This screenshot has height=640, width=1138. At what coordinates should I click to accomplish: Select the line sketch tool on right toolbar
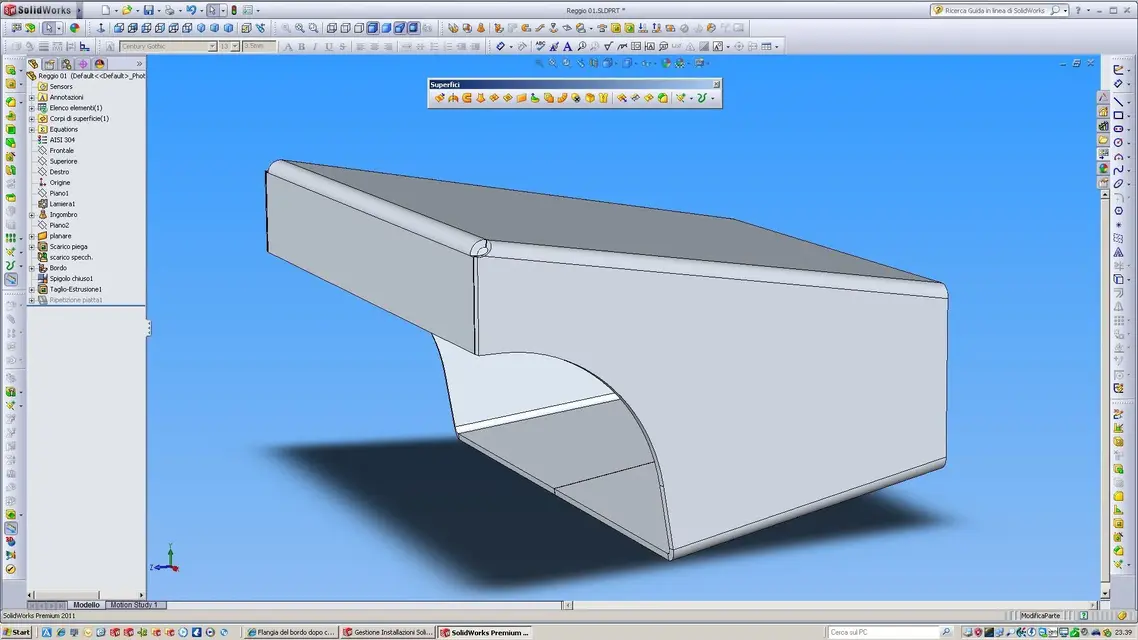click(x=1118, y=102)
